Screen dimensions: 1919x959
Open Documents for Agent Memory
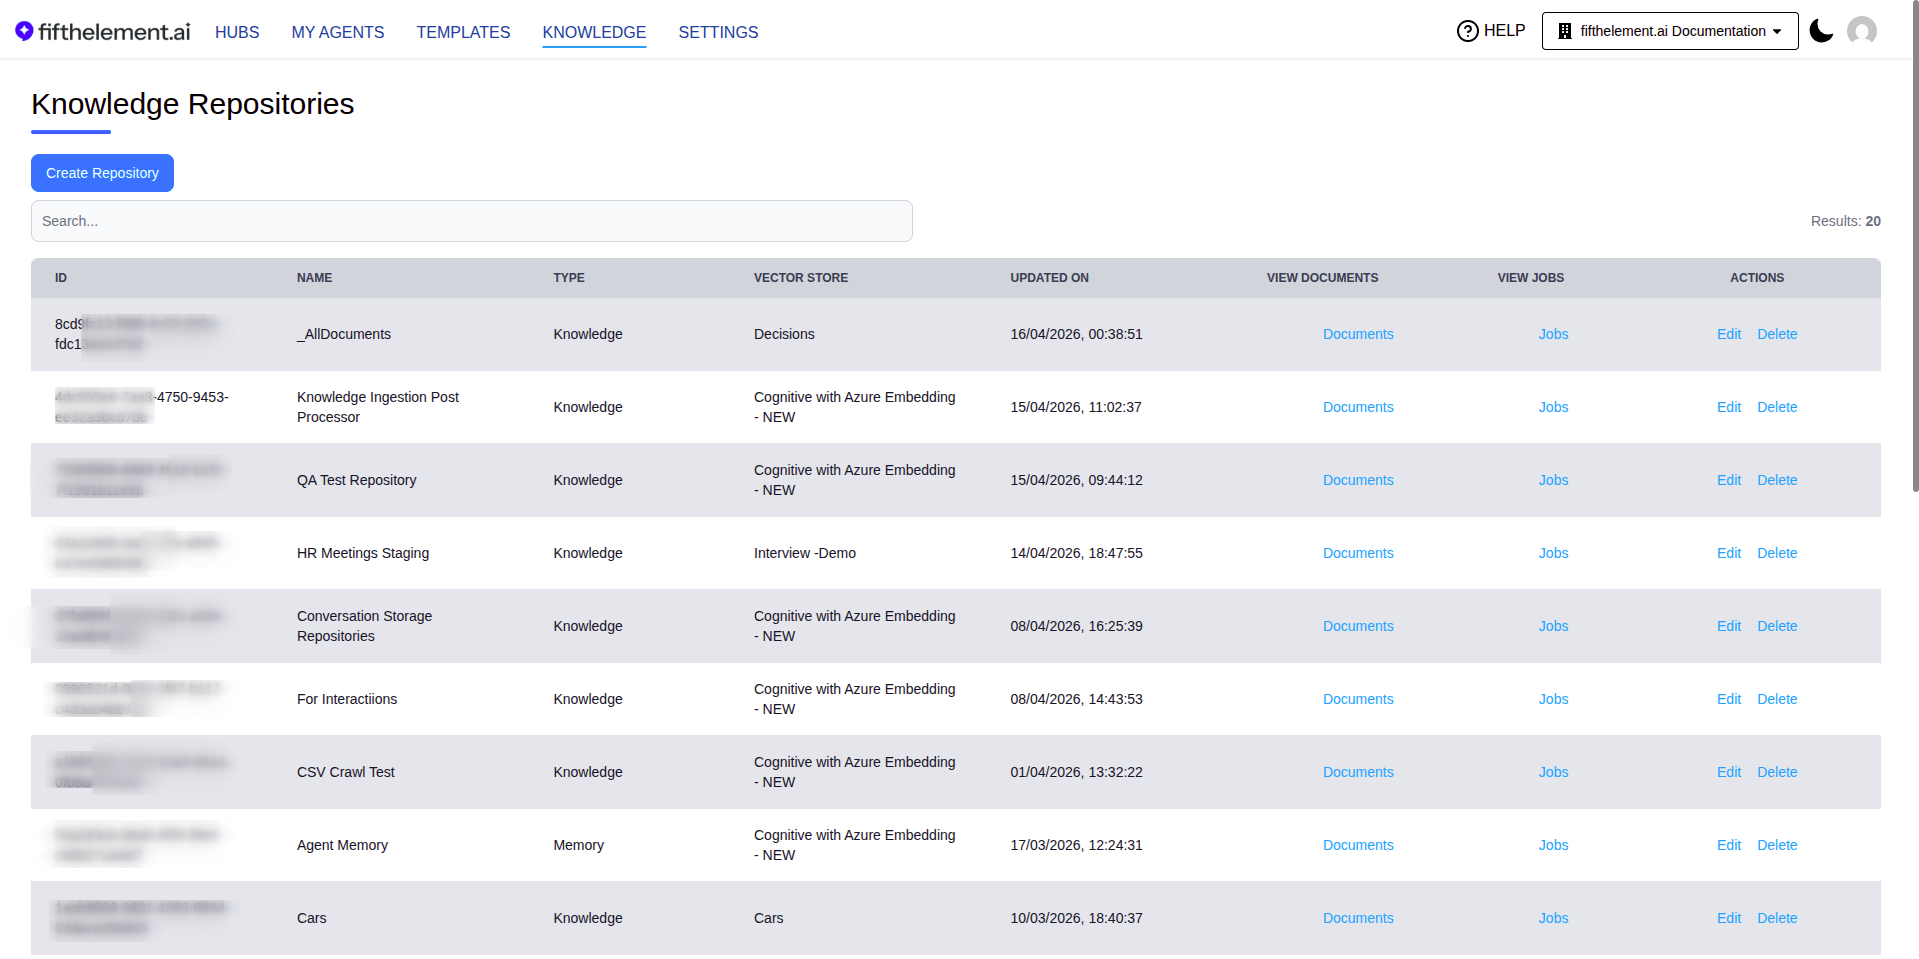1358,845
